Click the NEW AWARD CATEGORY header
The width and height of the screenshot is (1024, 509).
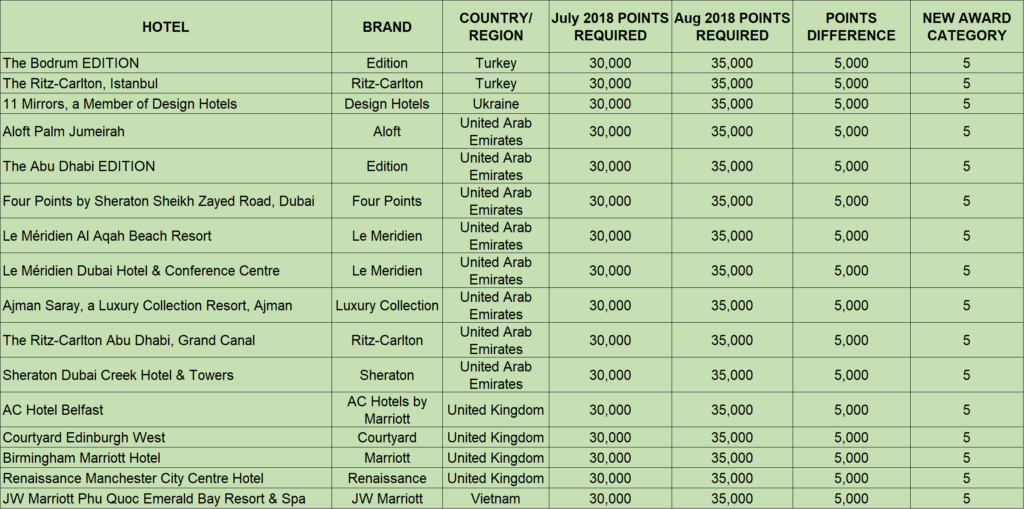966,27
